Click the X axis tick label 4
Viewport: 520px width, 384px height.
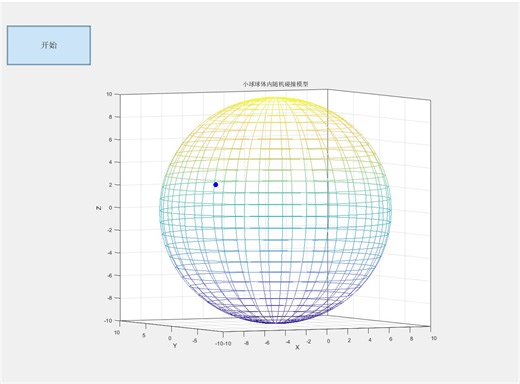370,340
